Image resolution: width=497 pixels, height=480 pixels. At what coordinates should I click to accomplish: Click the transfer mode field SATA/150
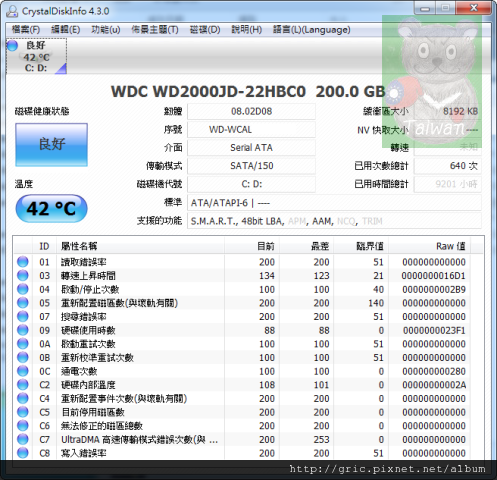coord(251,166)
